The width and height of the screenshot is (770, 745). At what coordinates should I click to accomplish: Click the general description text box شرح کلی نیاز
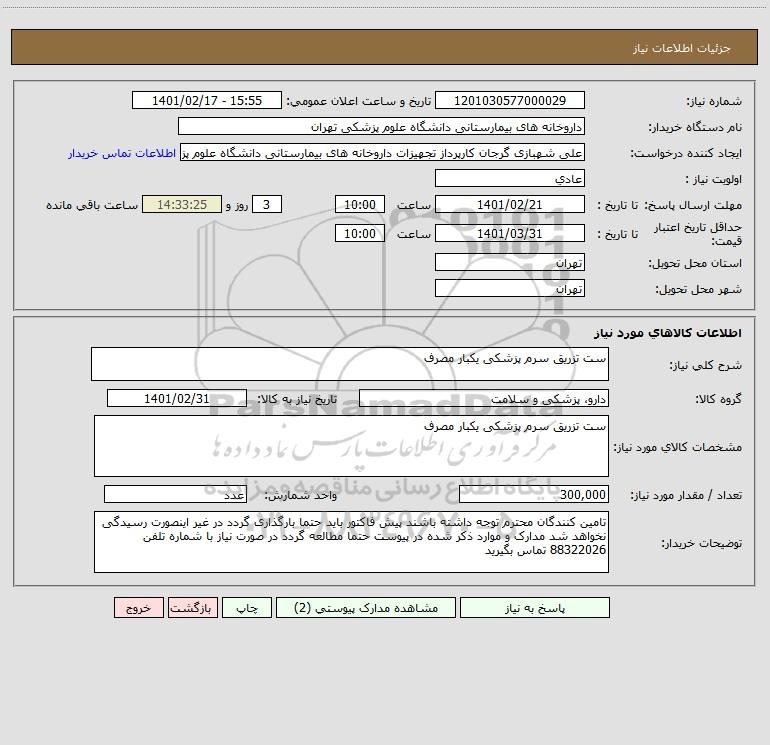tap(350, 364)
